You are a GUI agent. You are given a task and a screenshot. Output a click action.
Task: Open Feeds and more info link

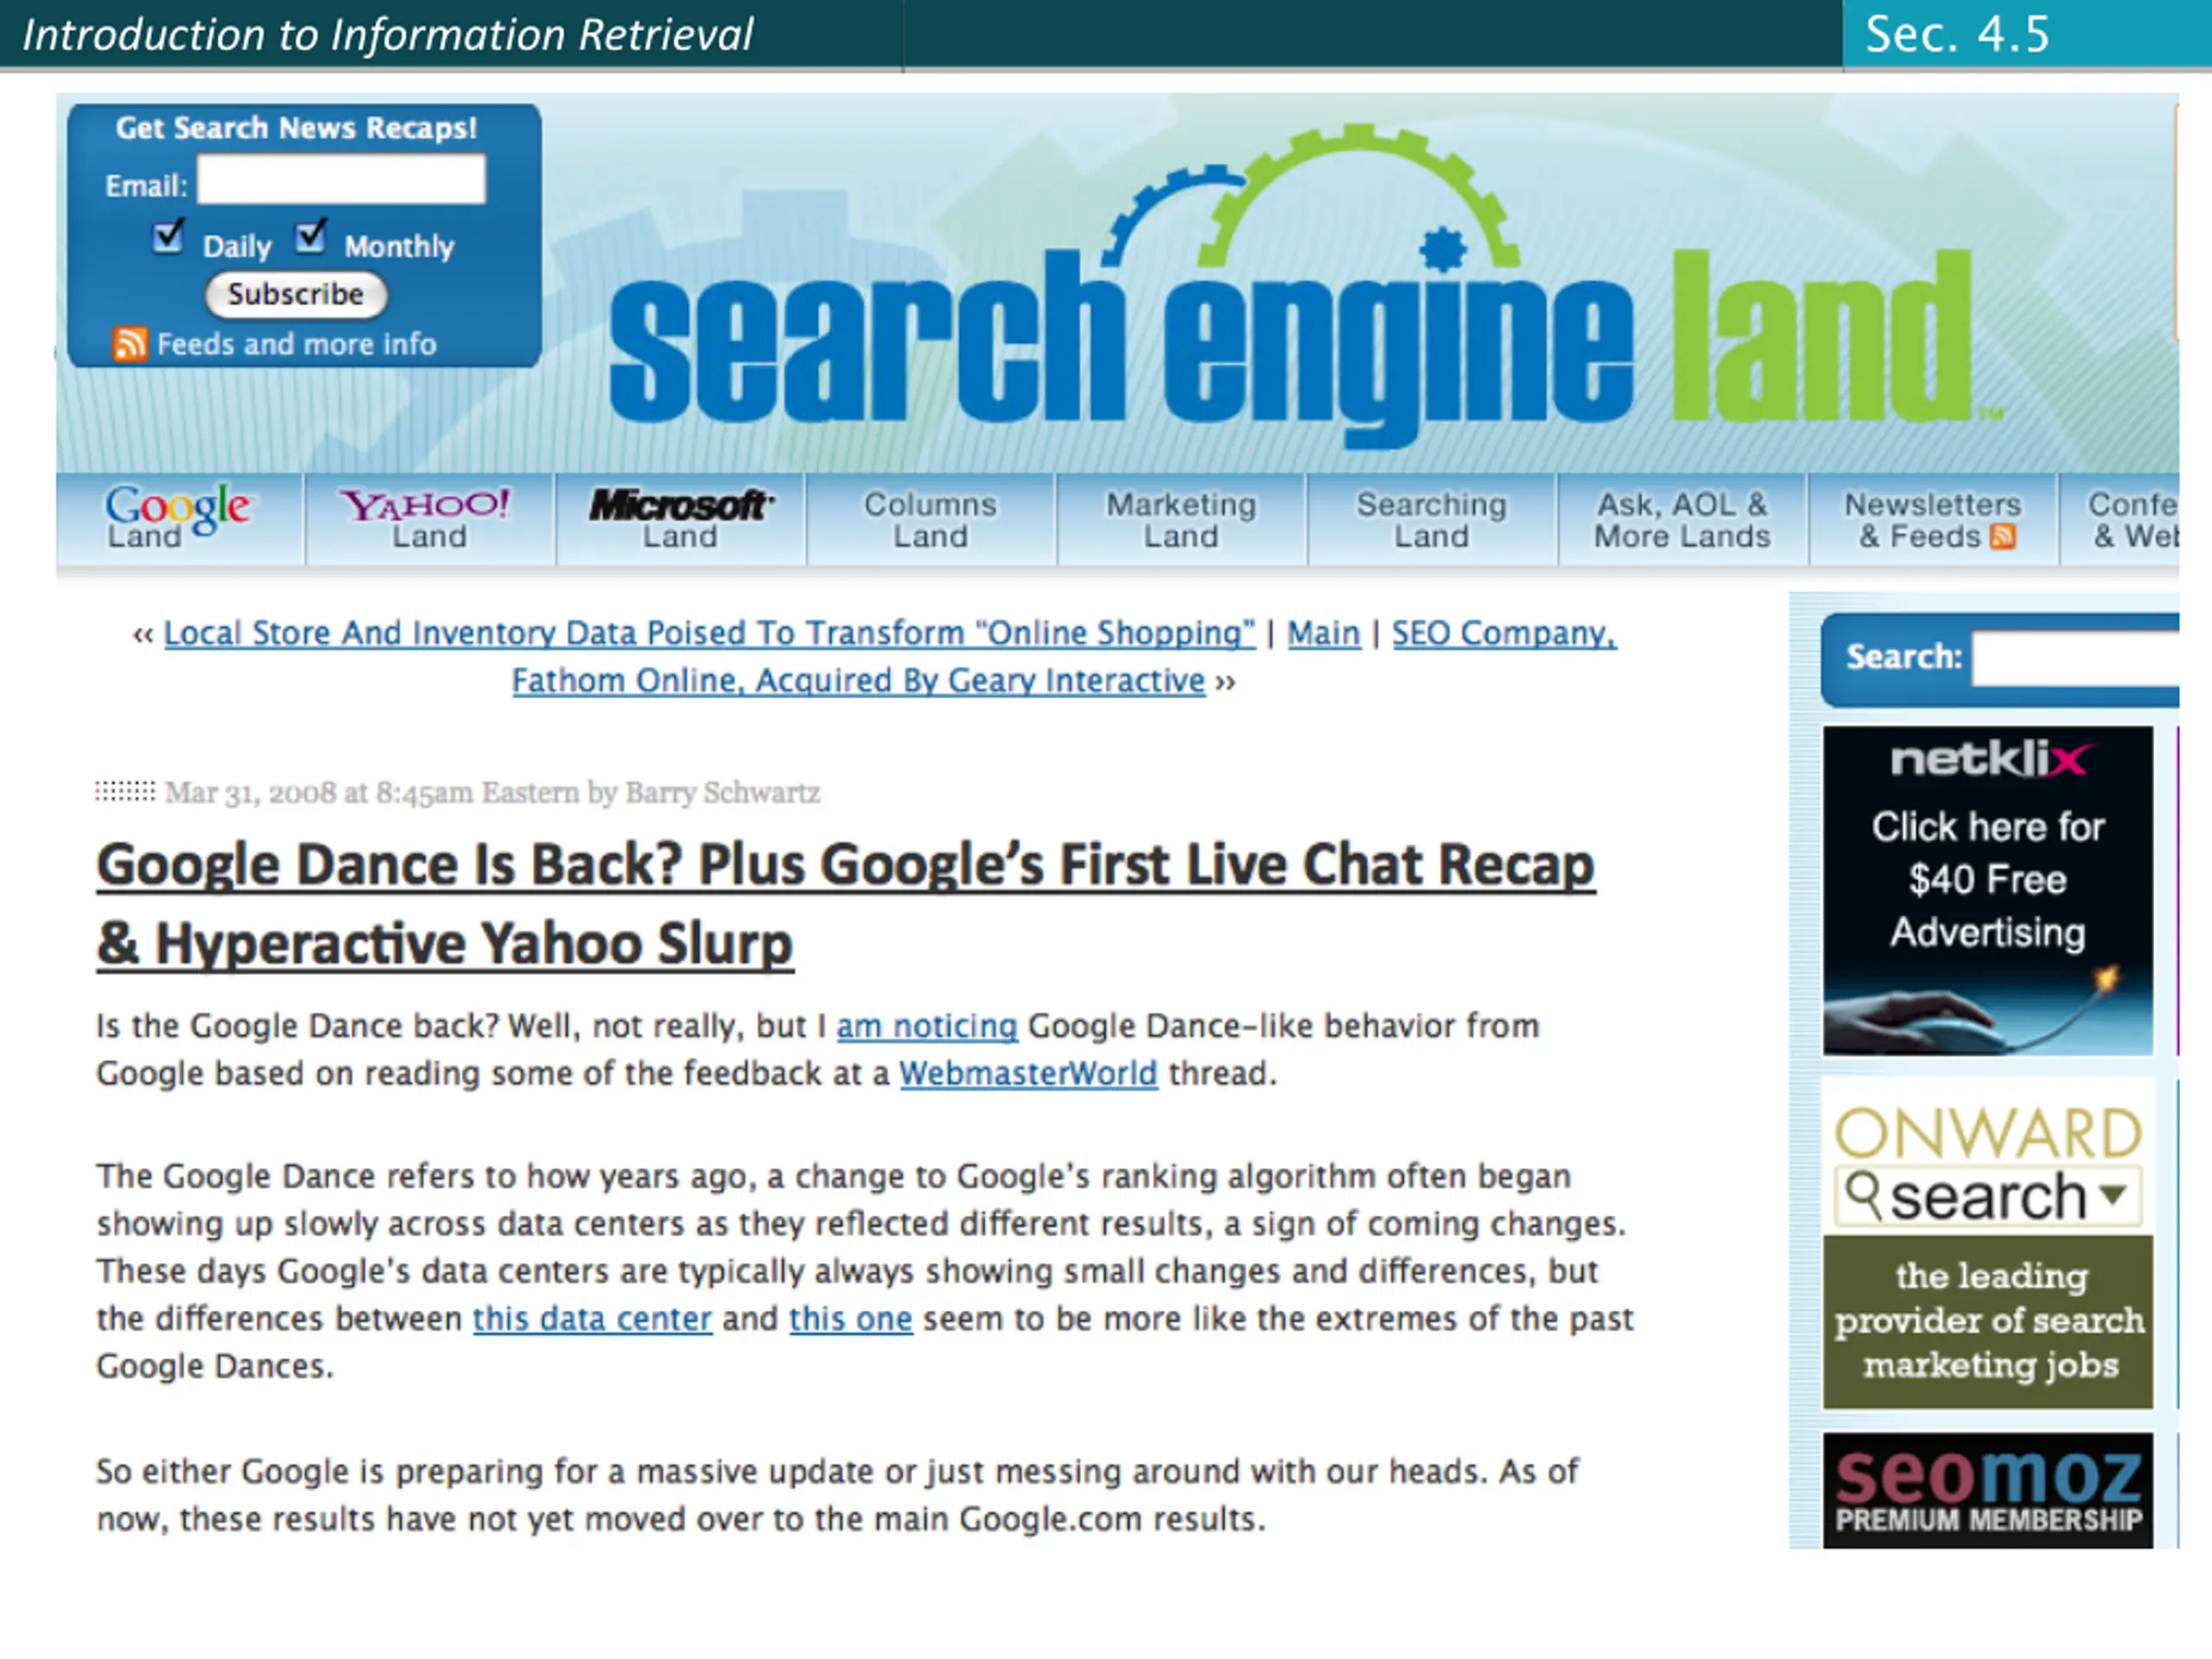tap(297, 345)
